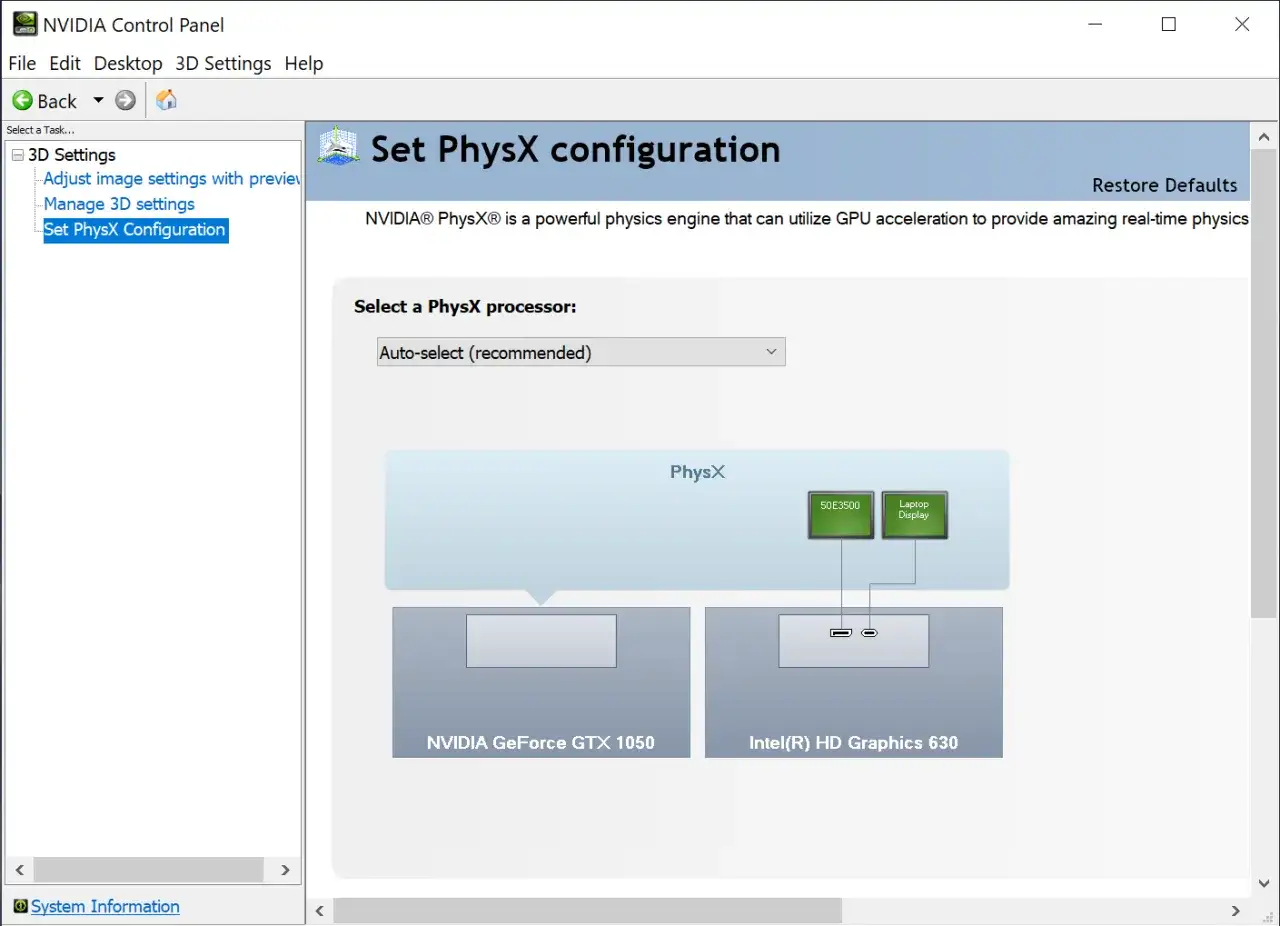Open the Edit menu

click(x=65, y=63)
